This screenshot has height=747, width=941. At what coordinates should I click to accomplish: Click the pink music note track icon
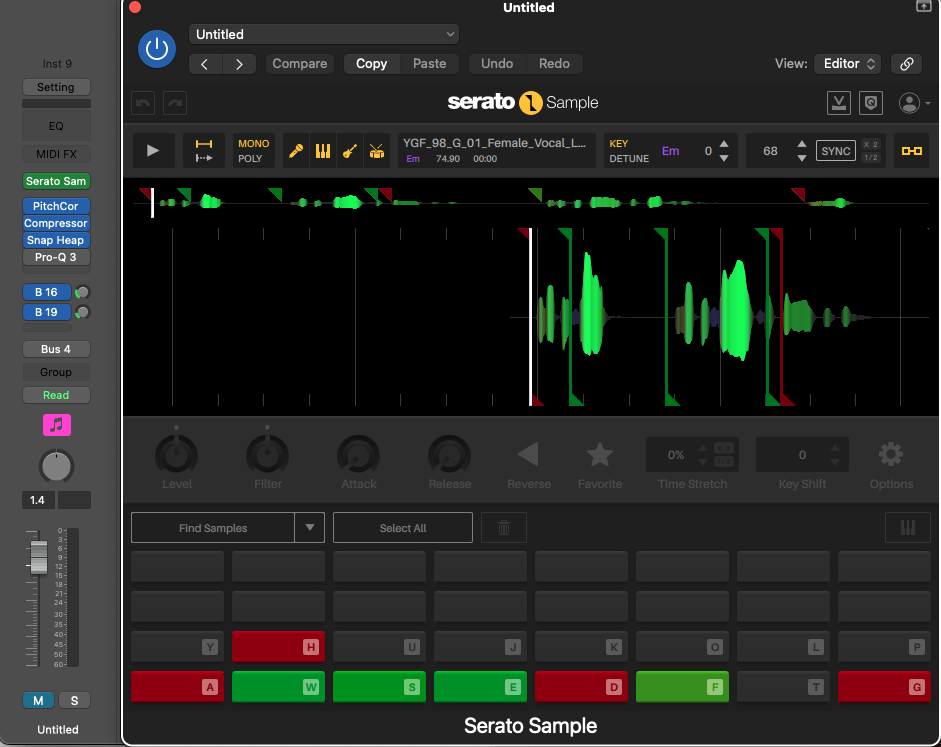click(x=56, y=425)
